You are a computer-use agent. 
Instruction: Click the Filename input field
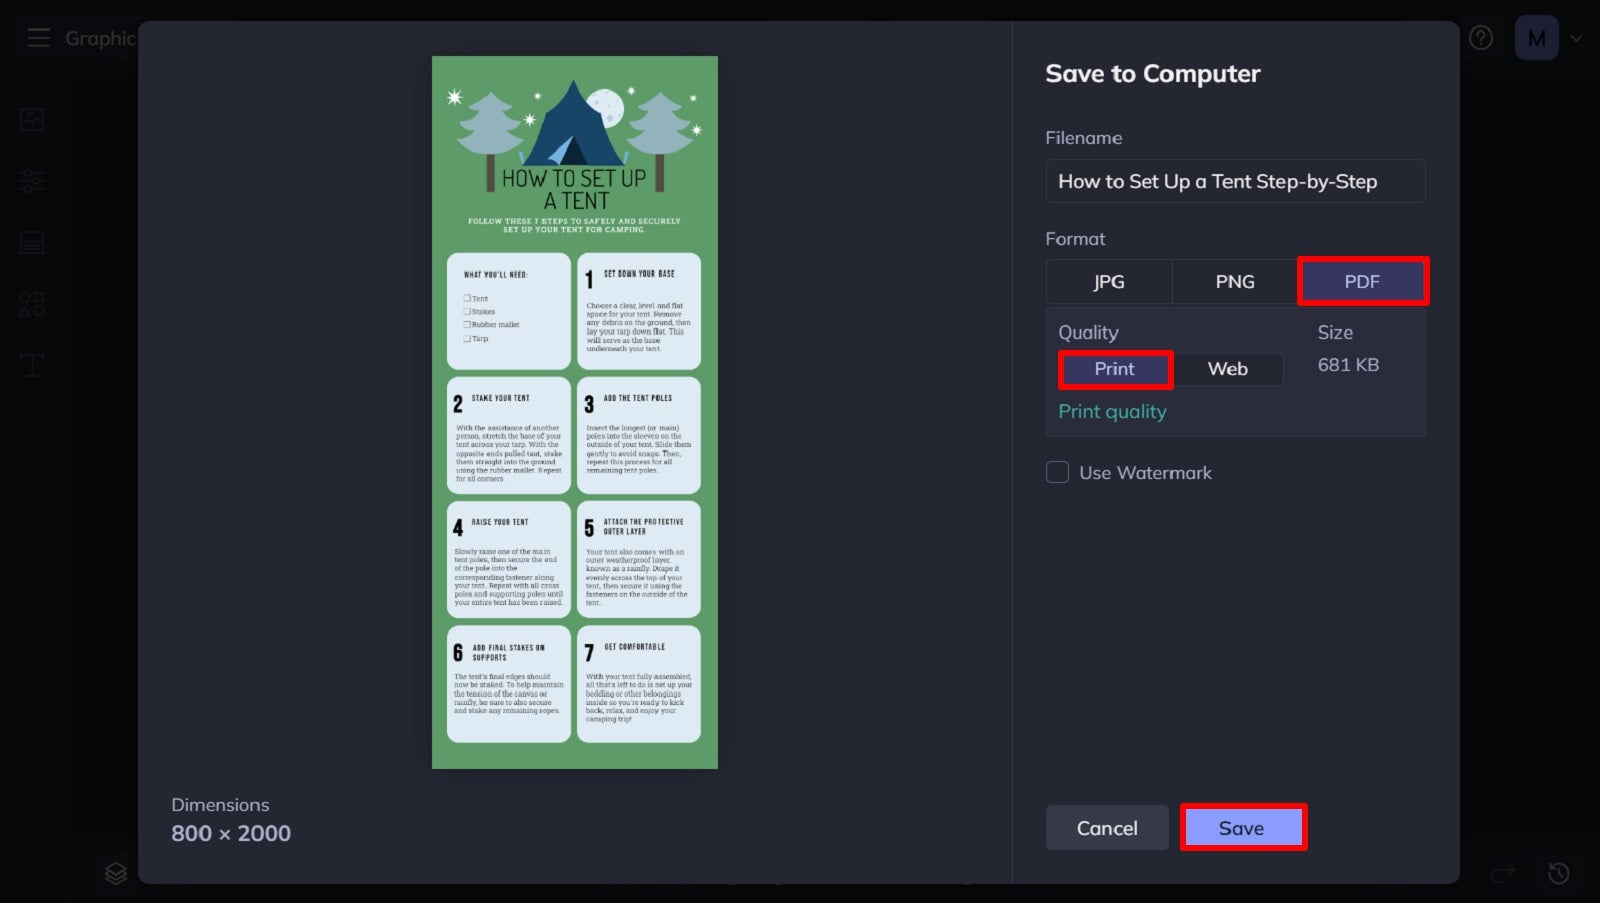(1236, 181)
